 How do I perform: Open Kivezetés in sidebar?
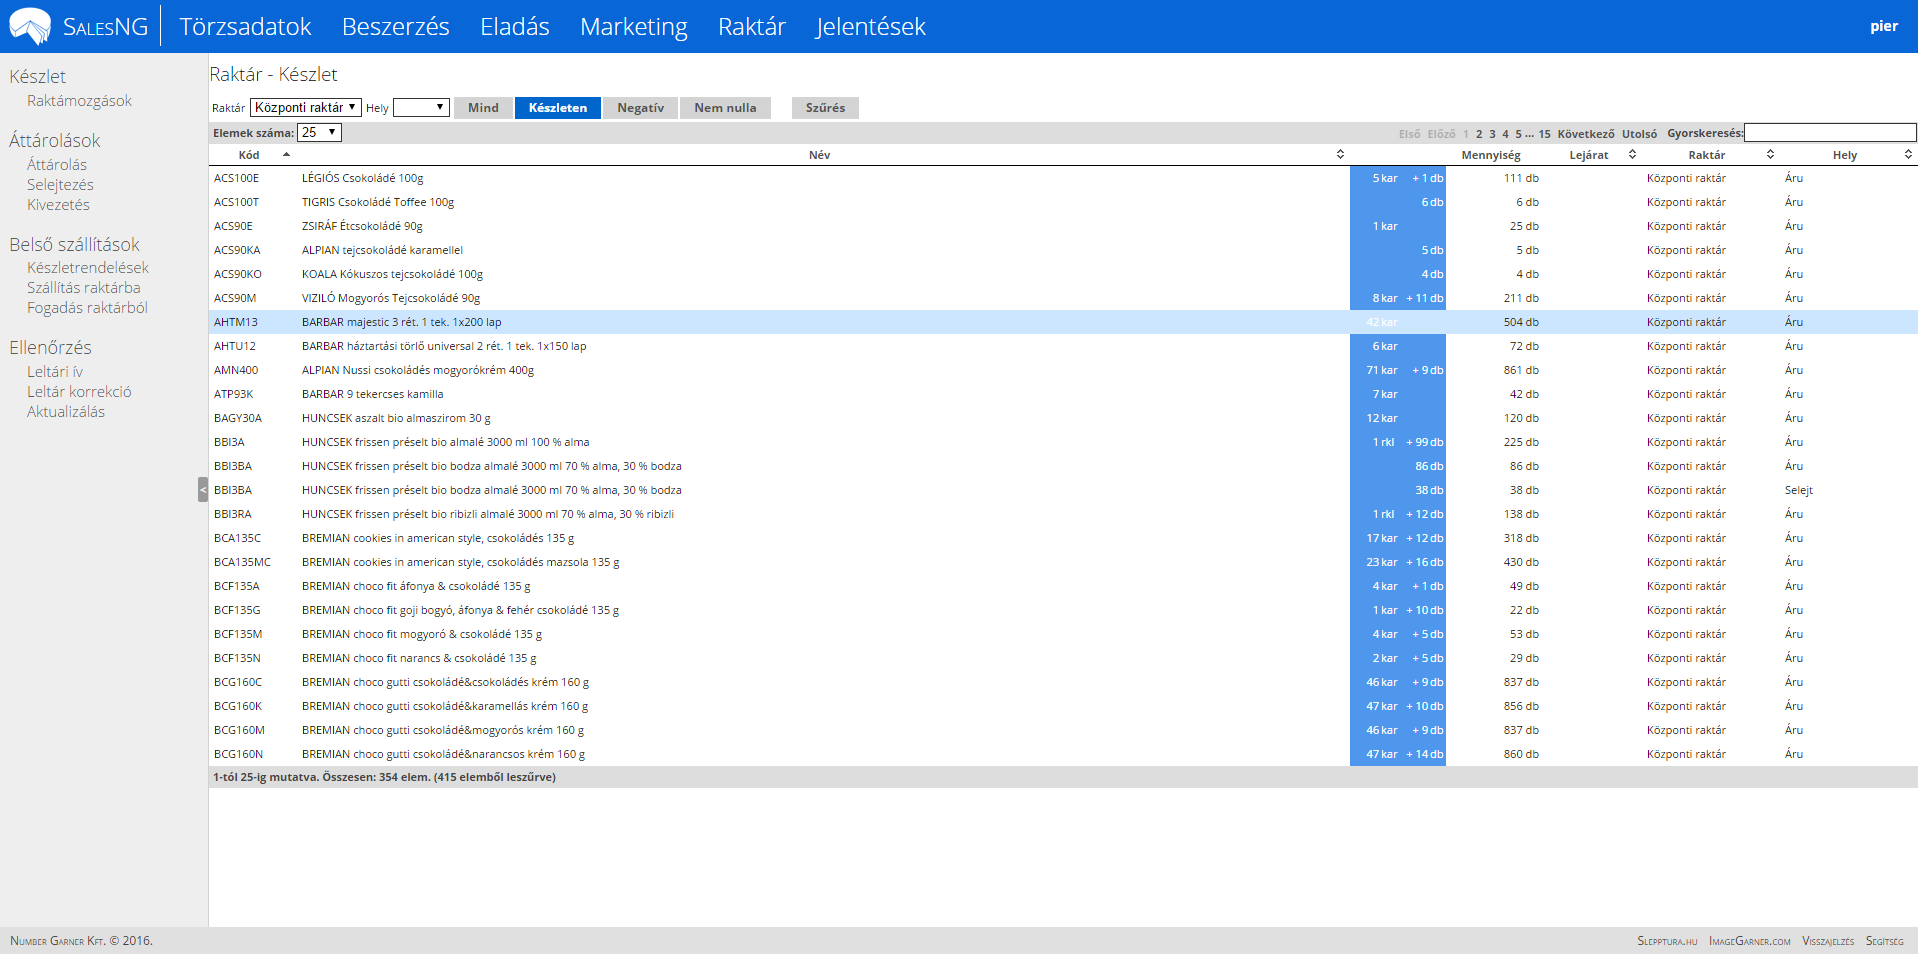[x=58, y=205]
